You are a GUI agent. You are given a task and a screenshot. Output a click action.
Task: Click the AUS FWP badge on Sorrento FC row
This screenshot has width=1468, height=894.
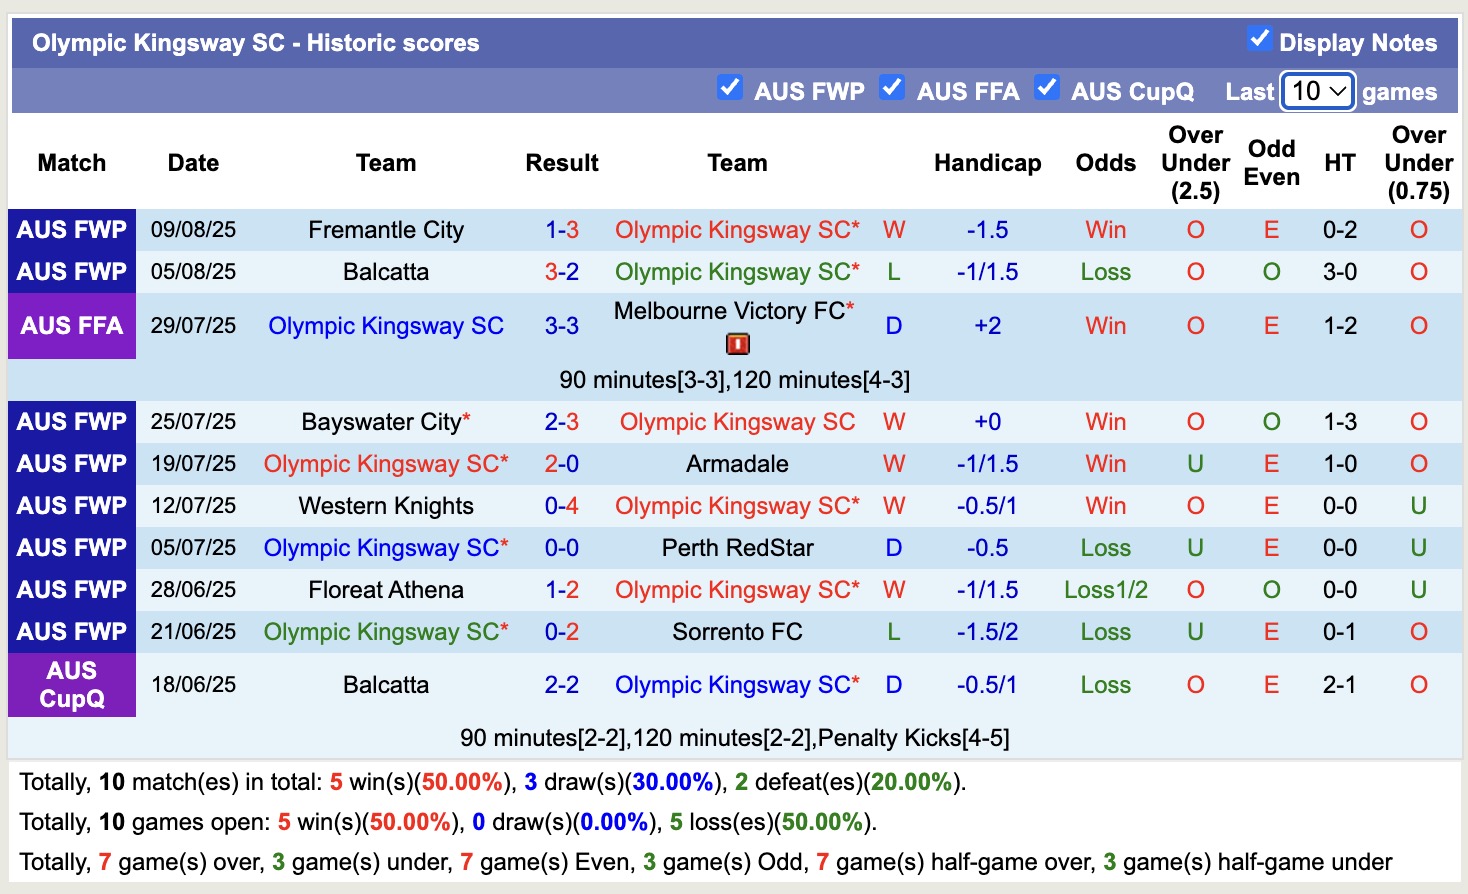[71, 631]
